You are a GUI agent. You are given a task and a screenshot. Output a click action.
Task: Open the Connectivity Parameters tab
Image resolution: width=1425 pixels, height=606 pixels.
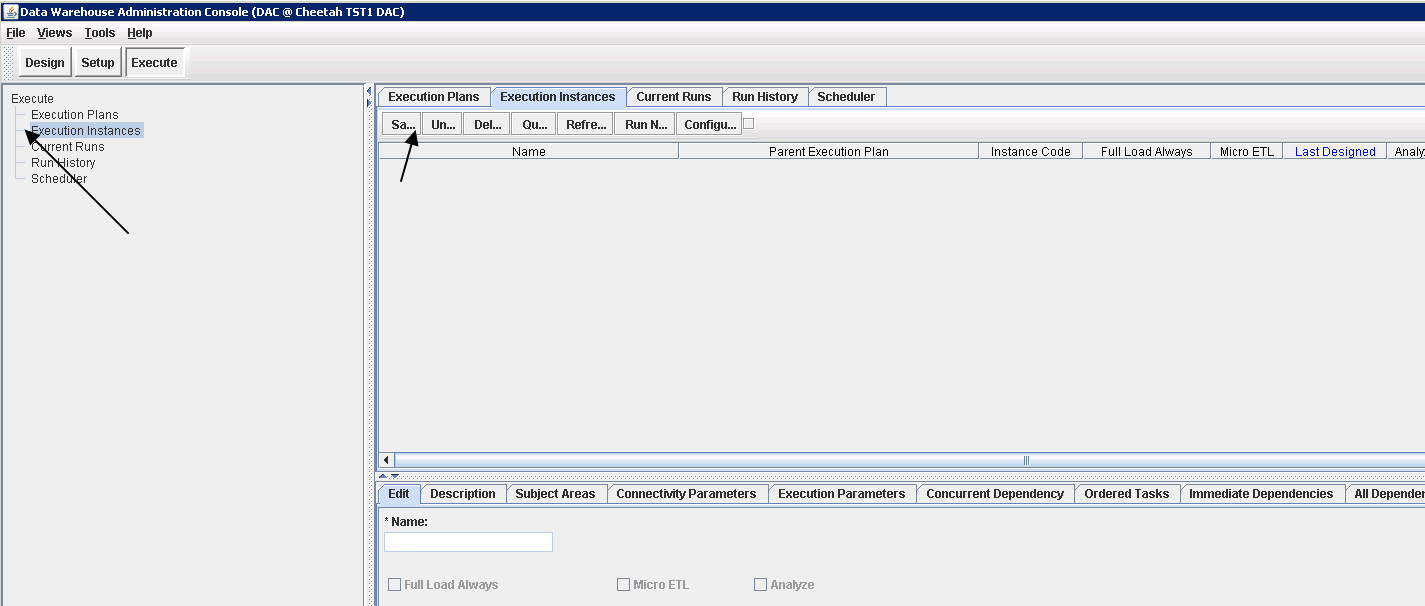(687, 493)
